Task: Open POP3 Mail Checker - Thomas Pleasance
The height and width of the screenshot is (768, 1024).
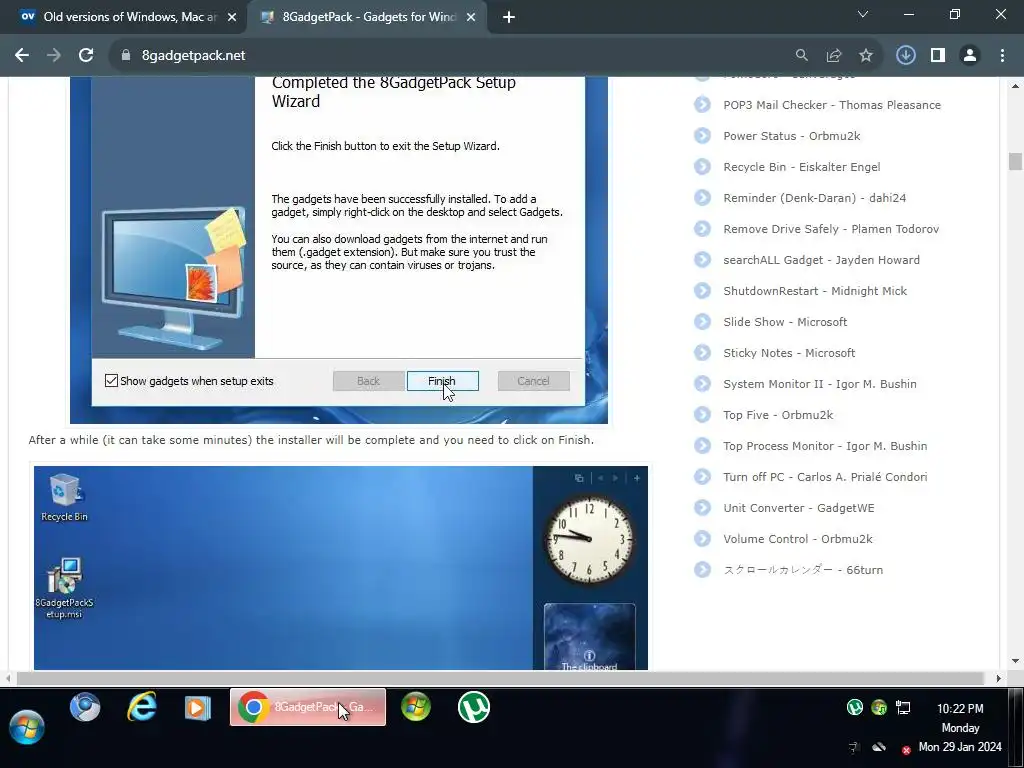Action: [x=831, y=105]
